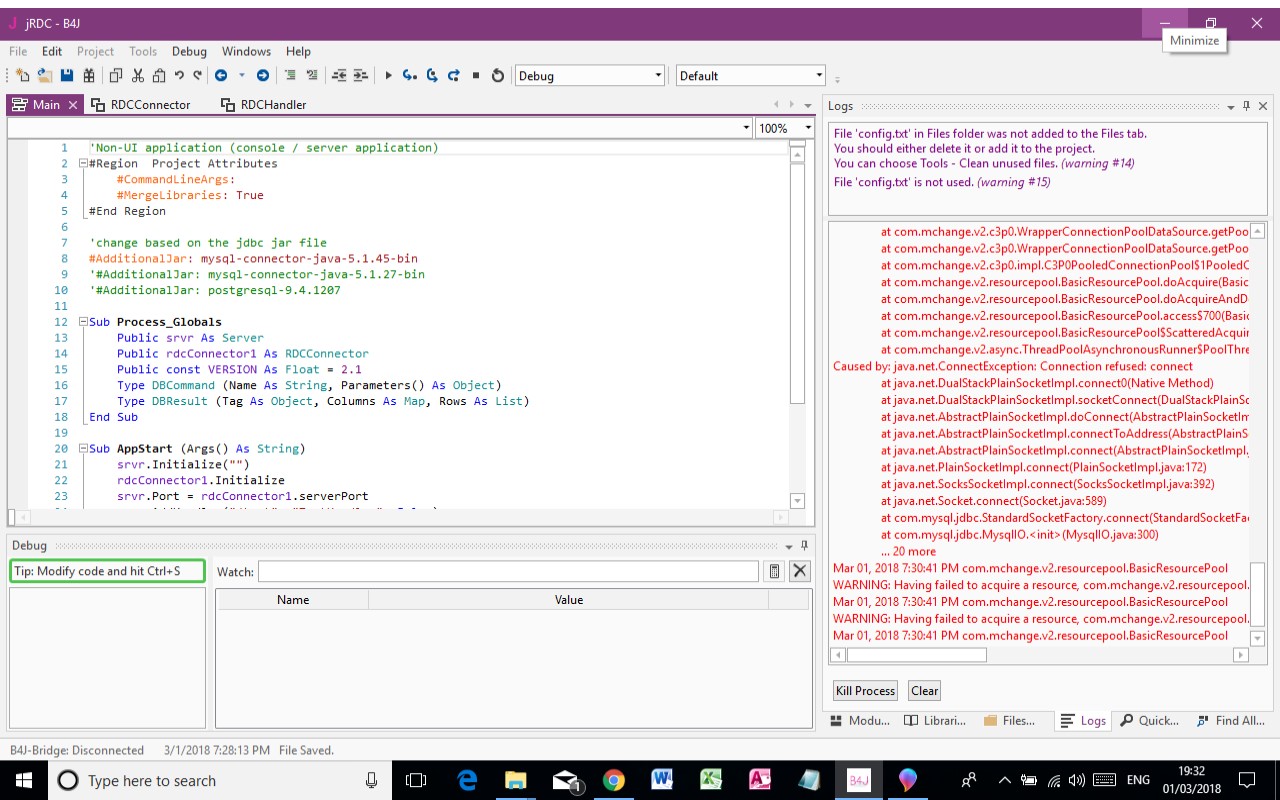The image size is (1280, 800).
Task: Navigate backward with the blue left arrow
Action: (x=221, y=76)
